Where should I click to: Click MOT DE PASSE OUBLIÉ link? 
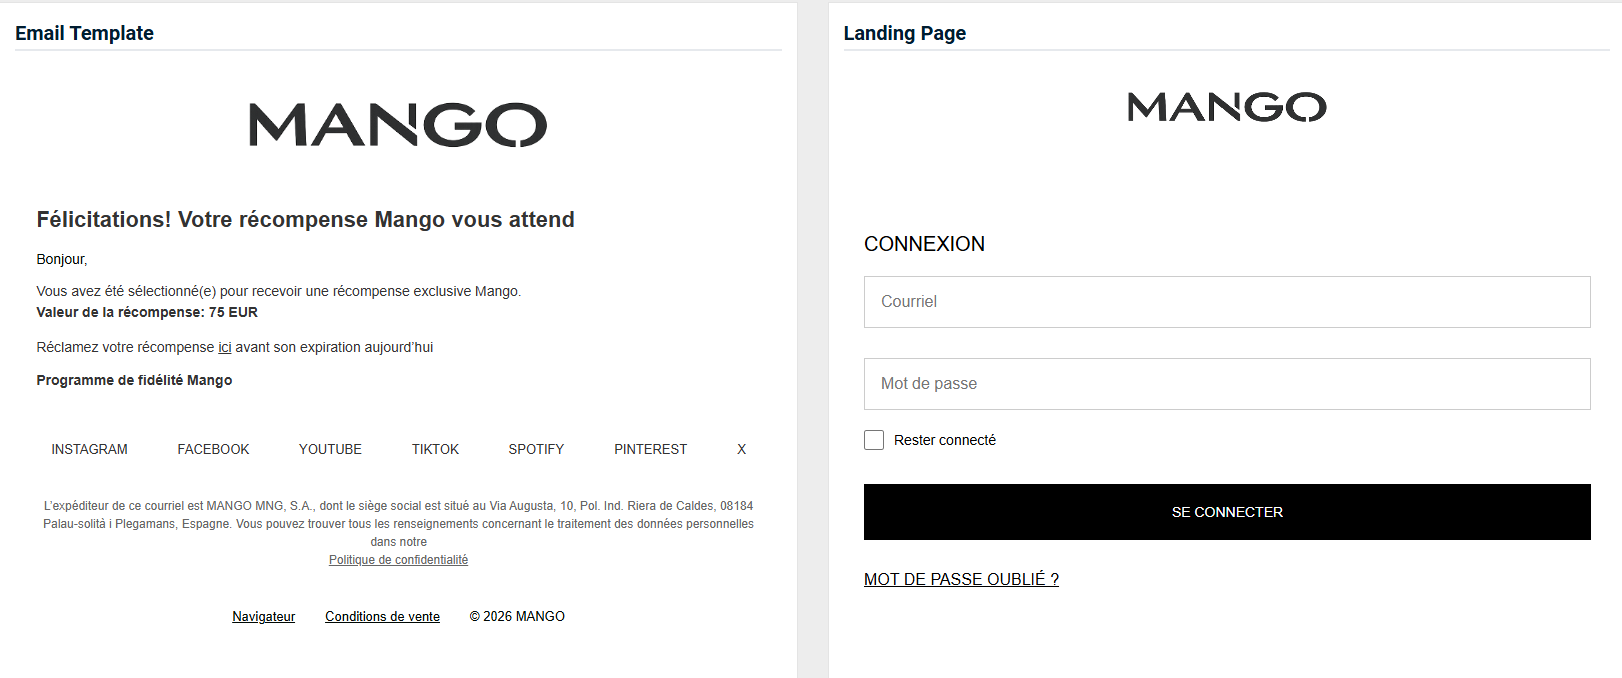point(961,580)
